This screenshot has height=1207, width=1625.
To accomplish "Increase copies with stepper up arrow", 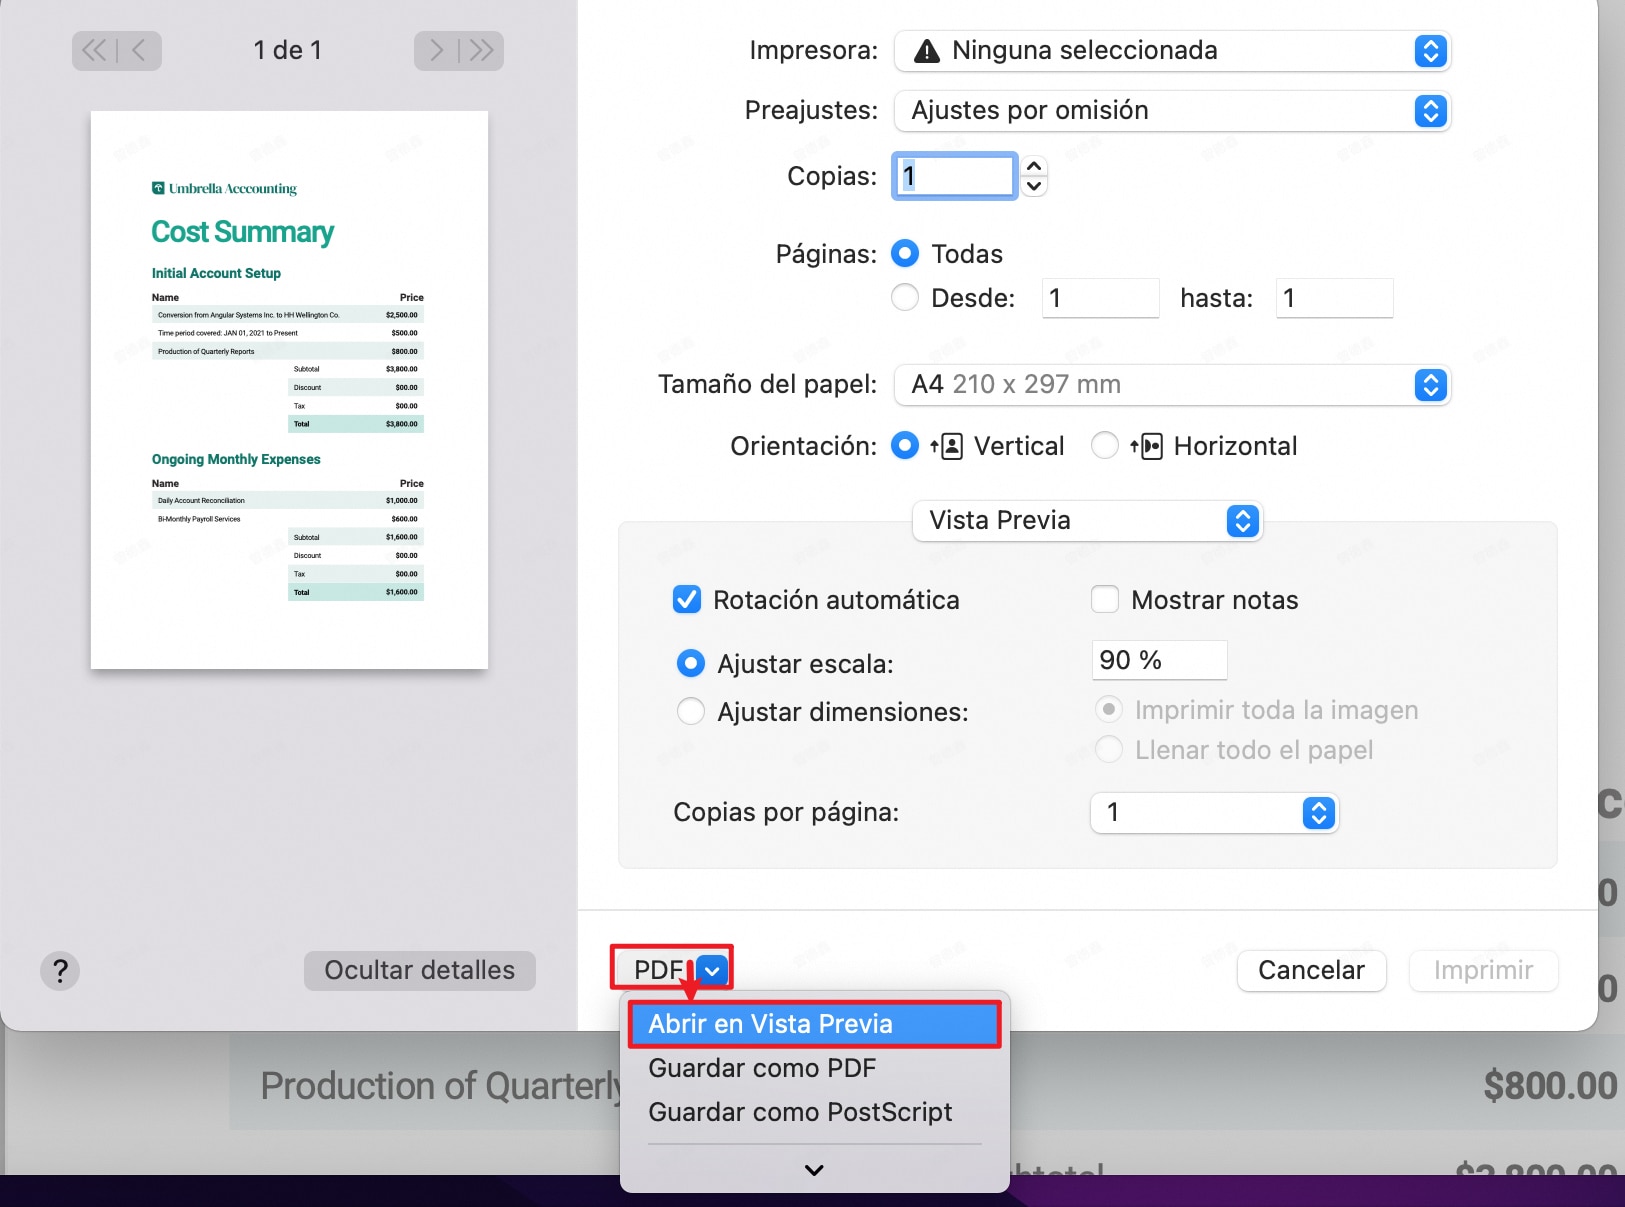I will (x=1034, y=166).
